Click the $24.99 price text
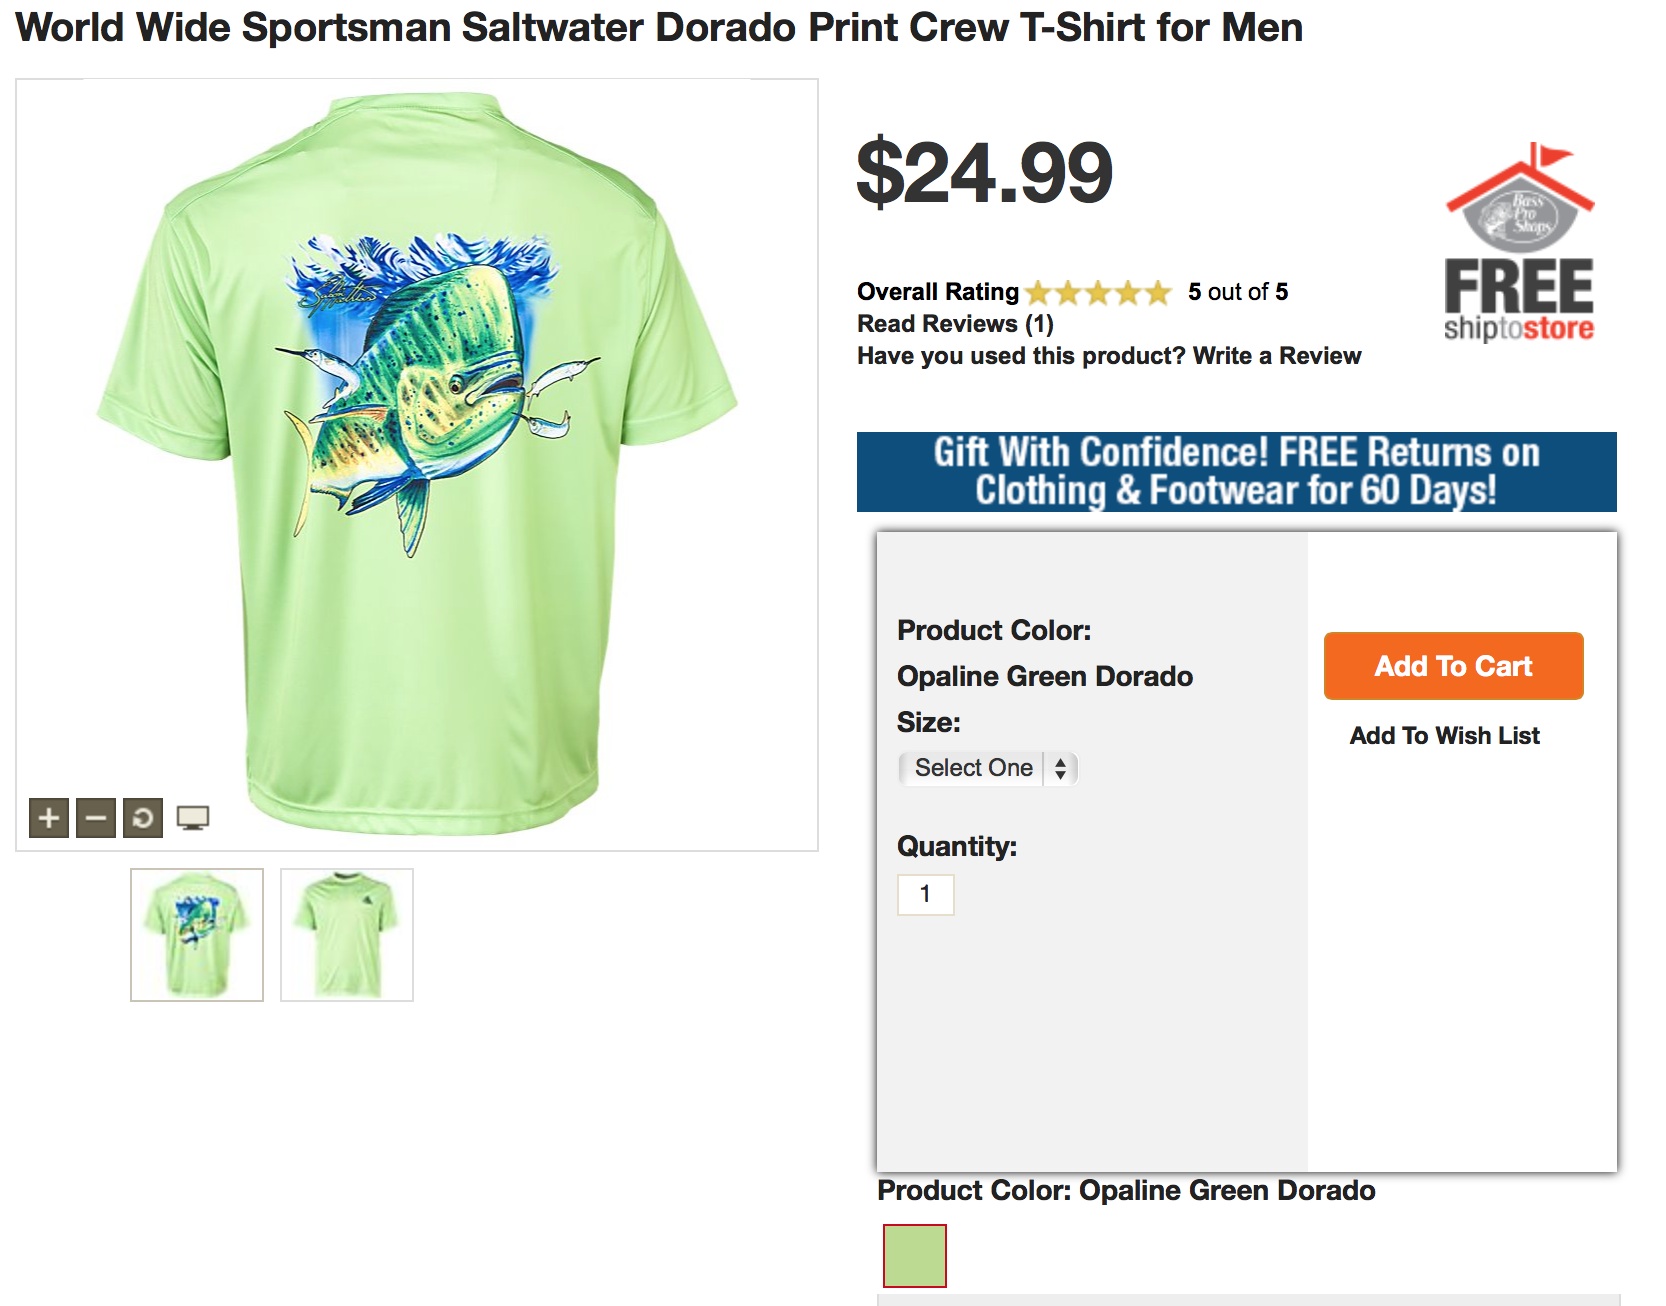The height and width of the screenshot is (1306, 1666). coord(984,172)
